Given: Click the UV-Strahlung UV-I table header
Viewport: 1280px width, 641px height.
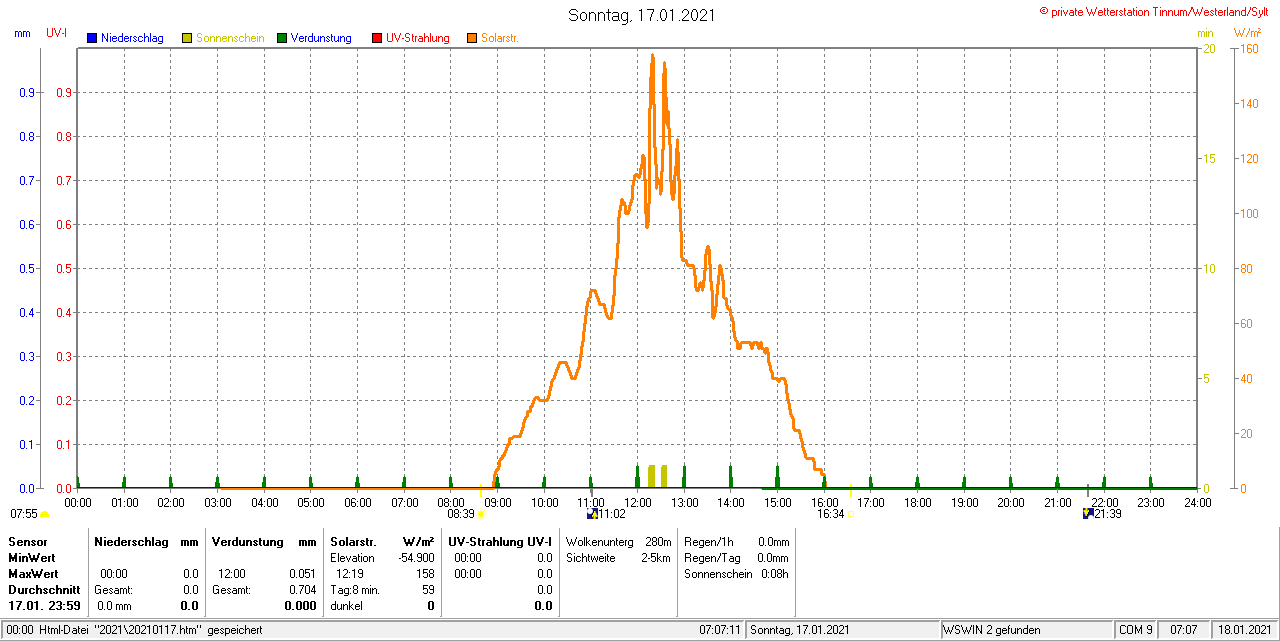Looking at the screenshot, I should (x=500, y=541).
